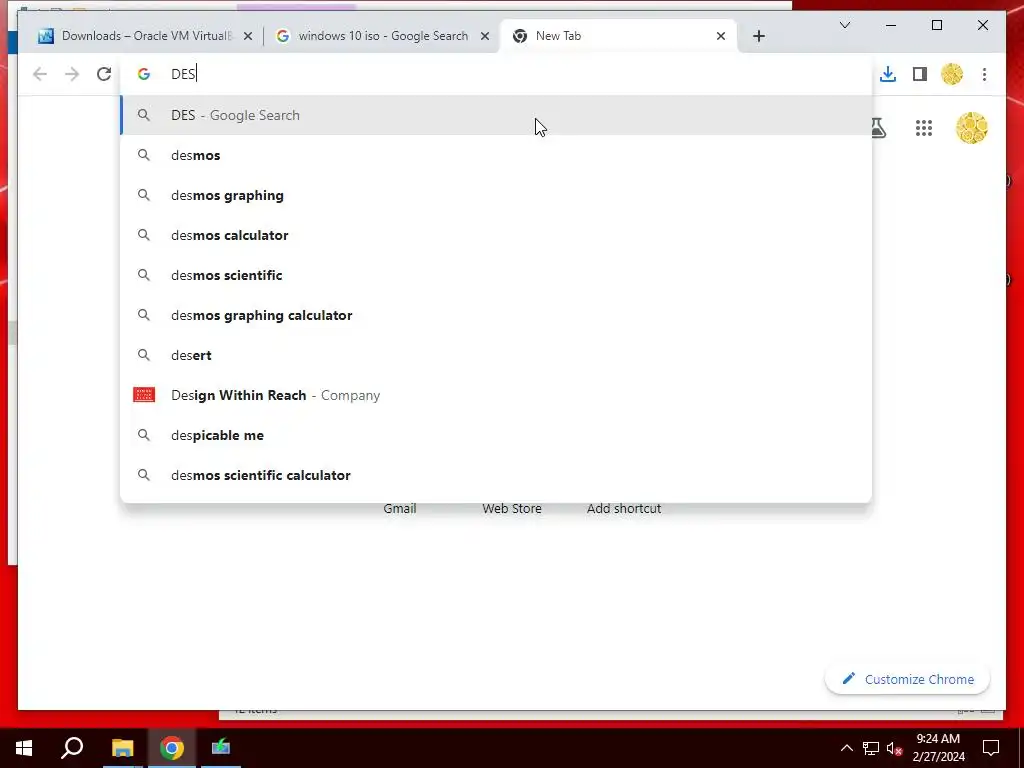The height and width of the screenshot is (768, 1024).
Task: Open the Chrome downloads icon
Action: click(888, 74)
